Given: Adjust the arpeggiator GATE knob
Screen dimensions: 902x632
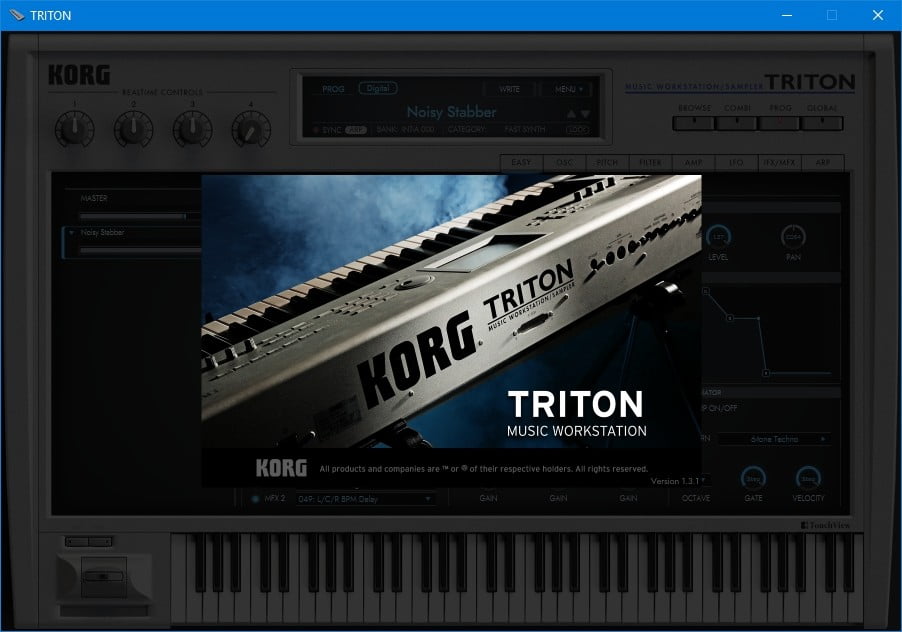Looking at the screenshot, I should pyautogui.click(x=753, y=478).
